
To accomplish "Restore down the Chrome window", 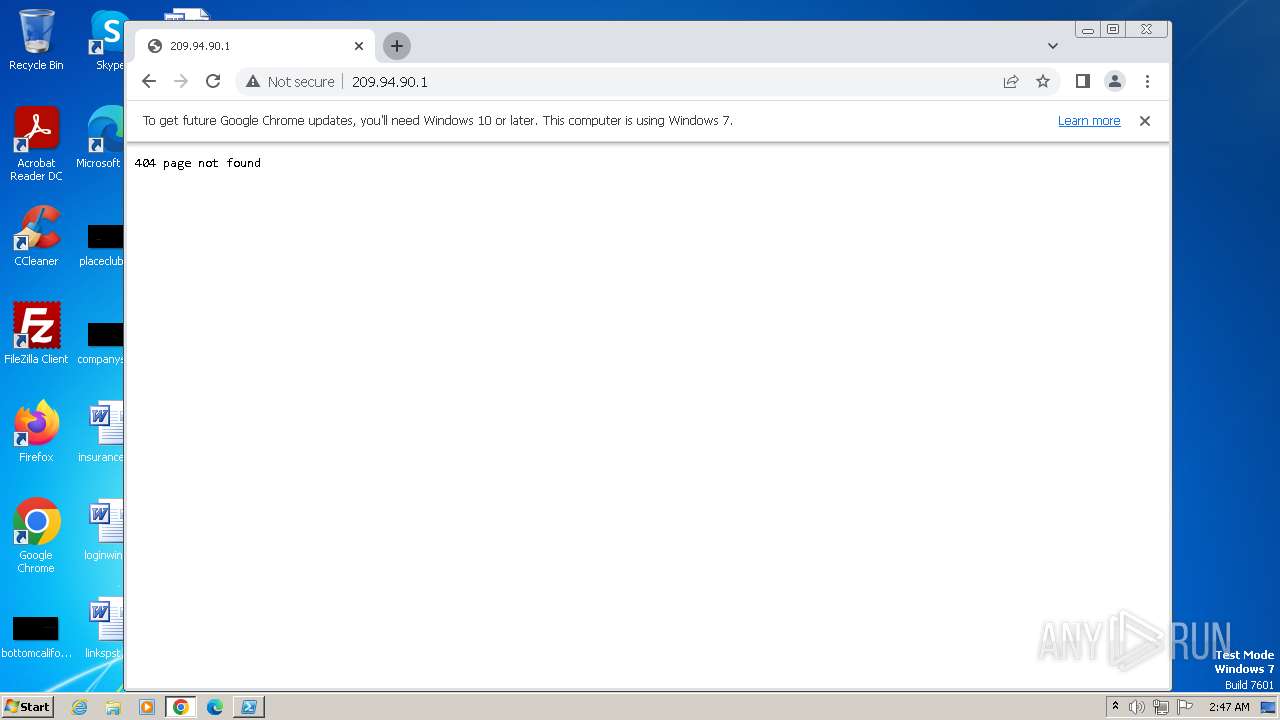I will click(x=1113, y=30).
